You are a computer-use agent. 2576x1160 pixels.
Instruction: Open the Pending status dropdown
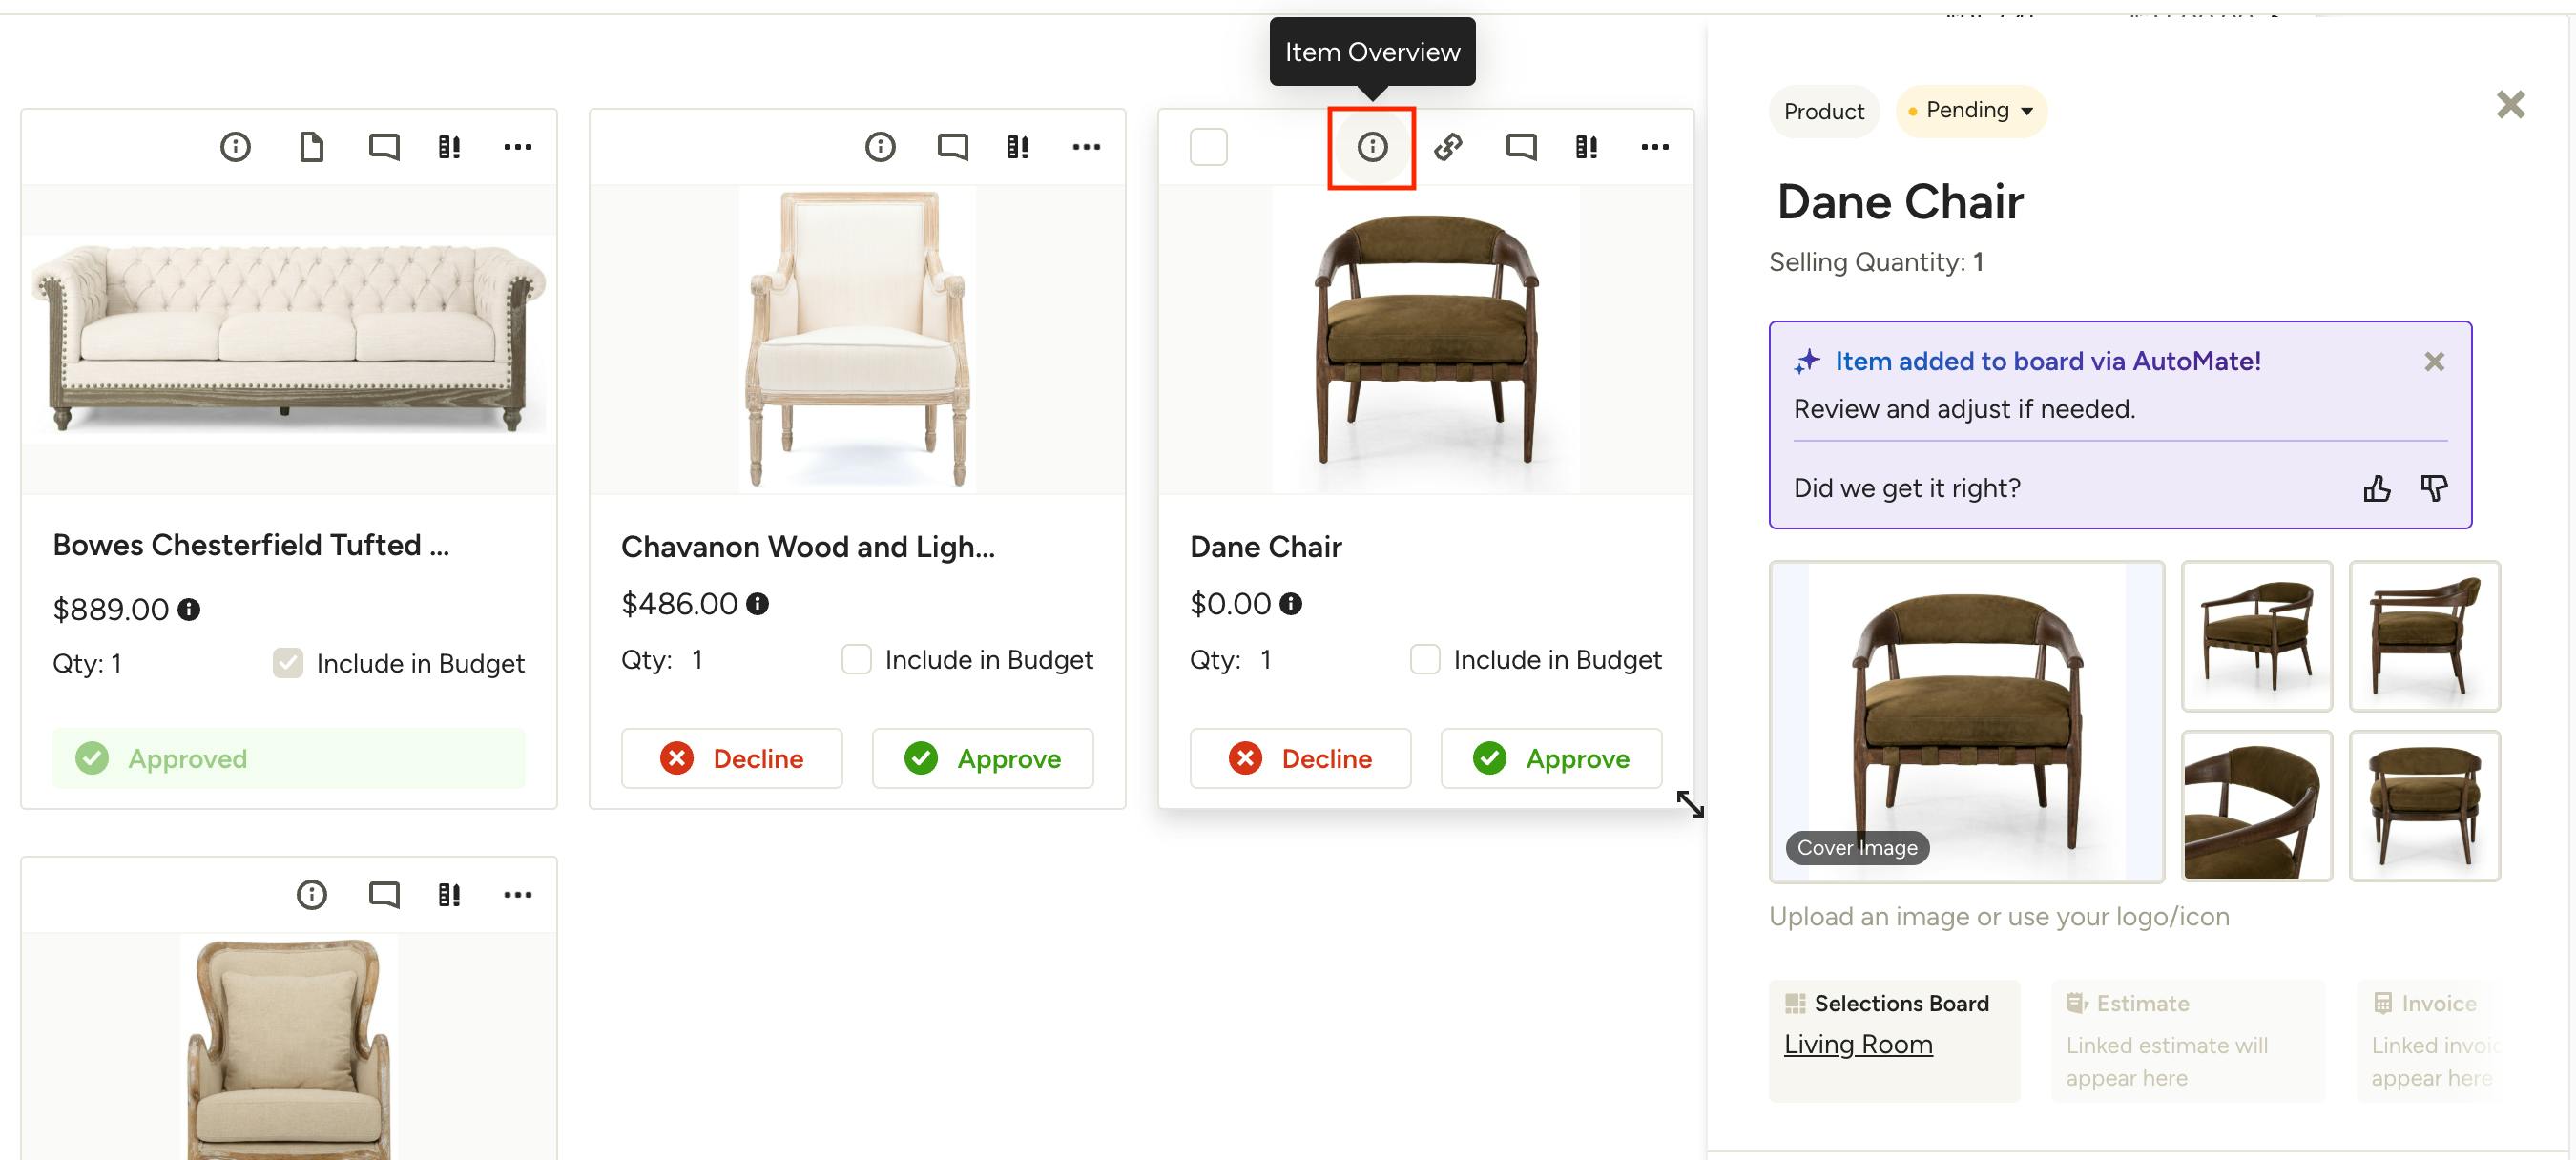1970,110
